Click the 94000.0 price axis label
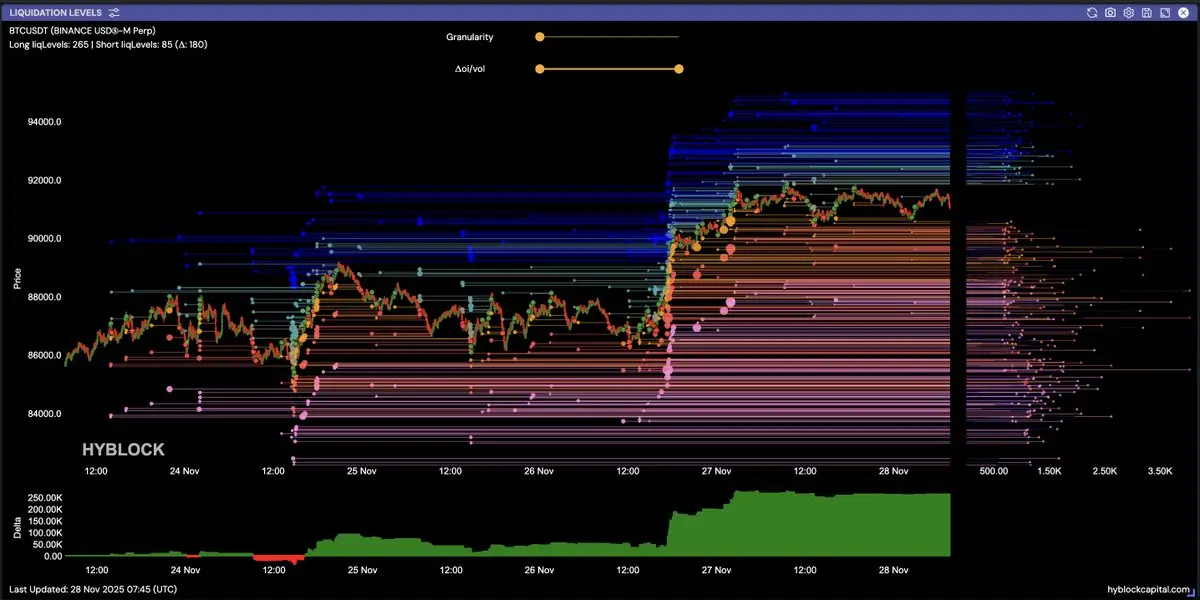 click(44, 122)
